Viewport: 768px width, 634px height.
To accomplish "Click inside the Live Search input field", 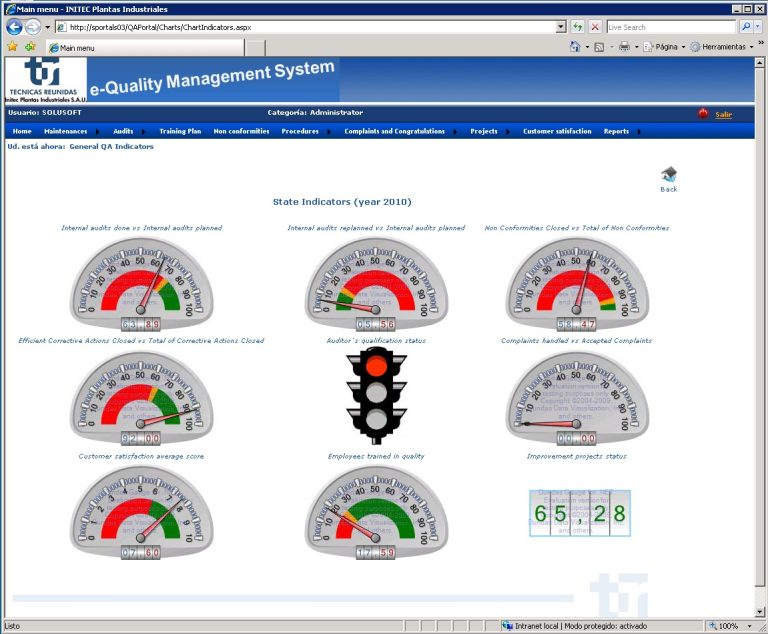I will [x=670, y=27].
